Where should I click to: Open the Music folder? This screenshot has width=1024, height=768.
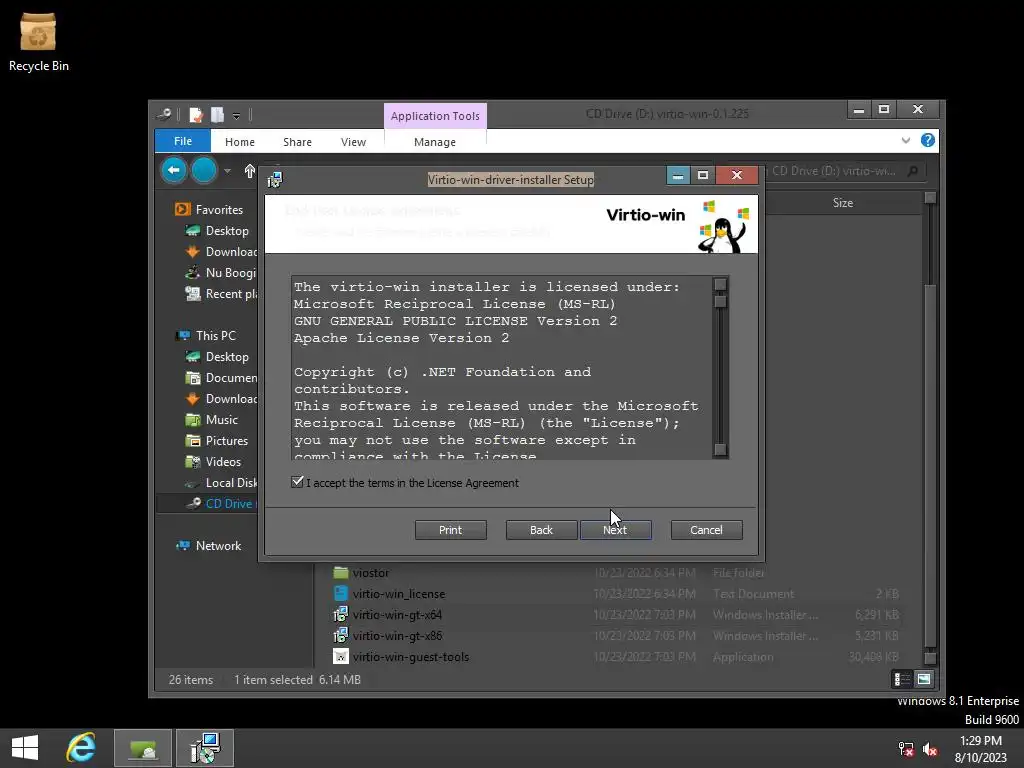click(212, 419)
